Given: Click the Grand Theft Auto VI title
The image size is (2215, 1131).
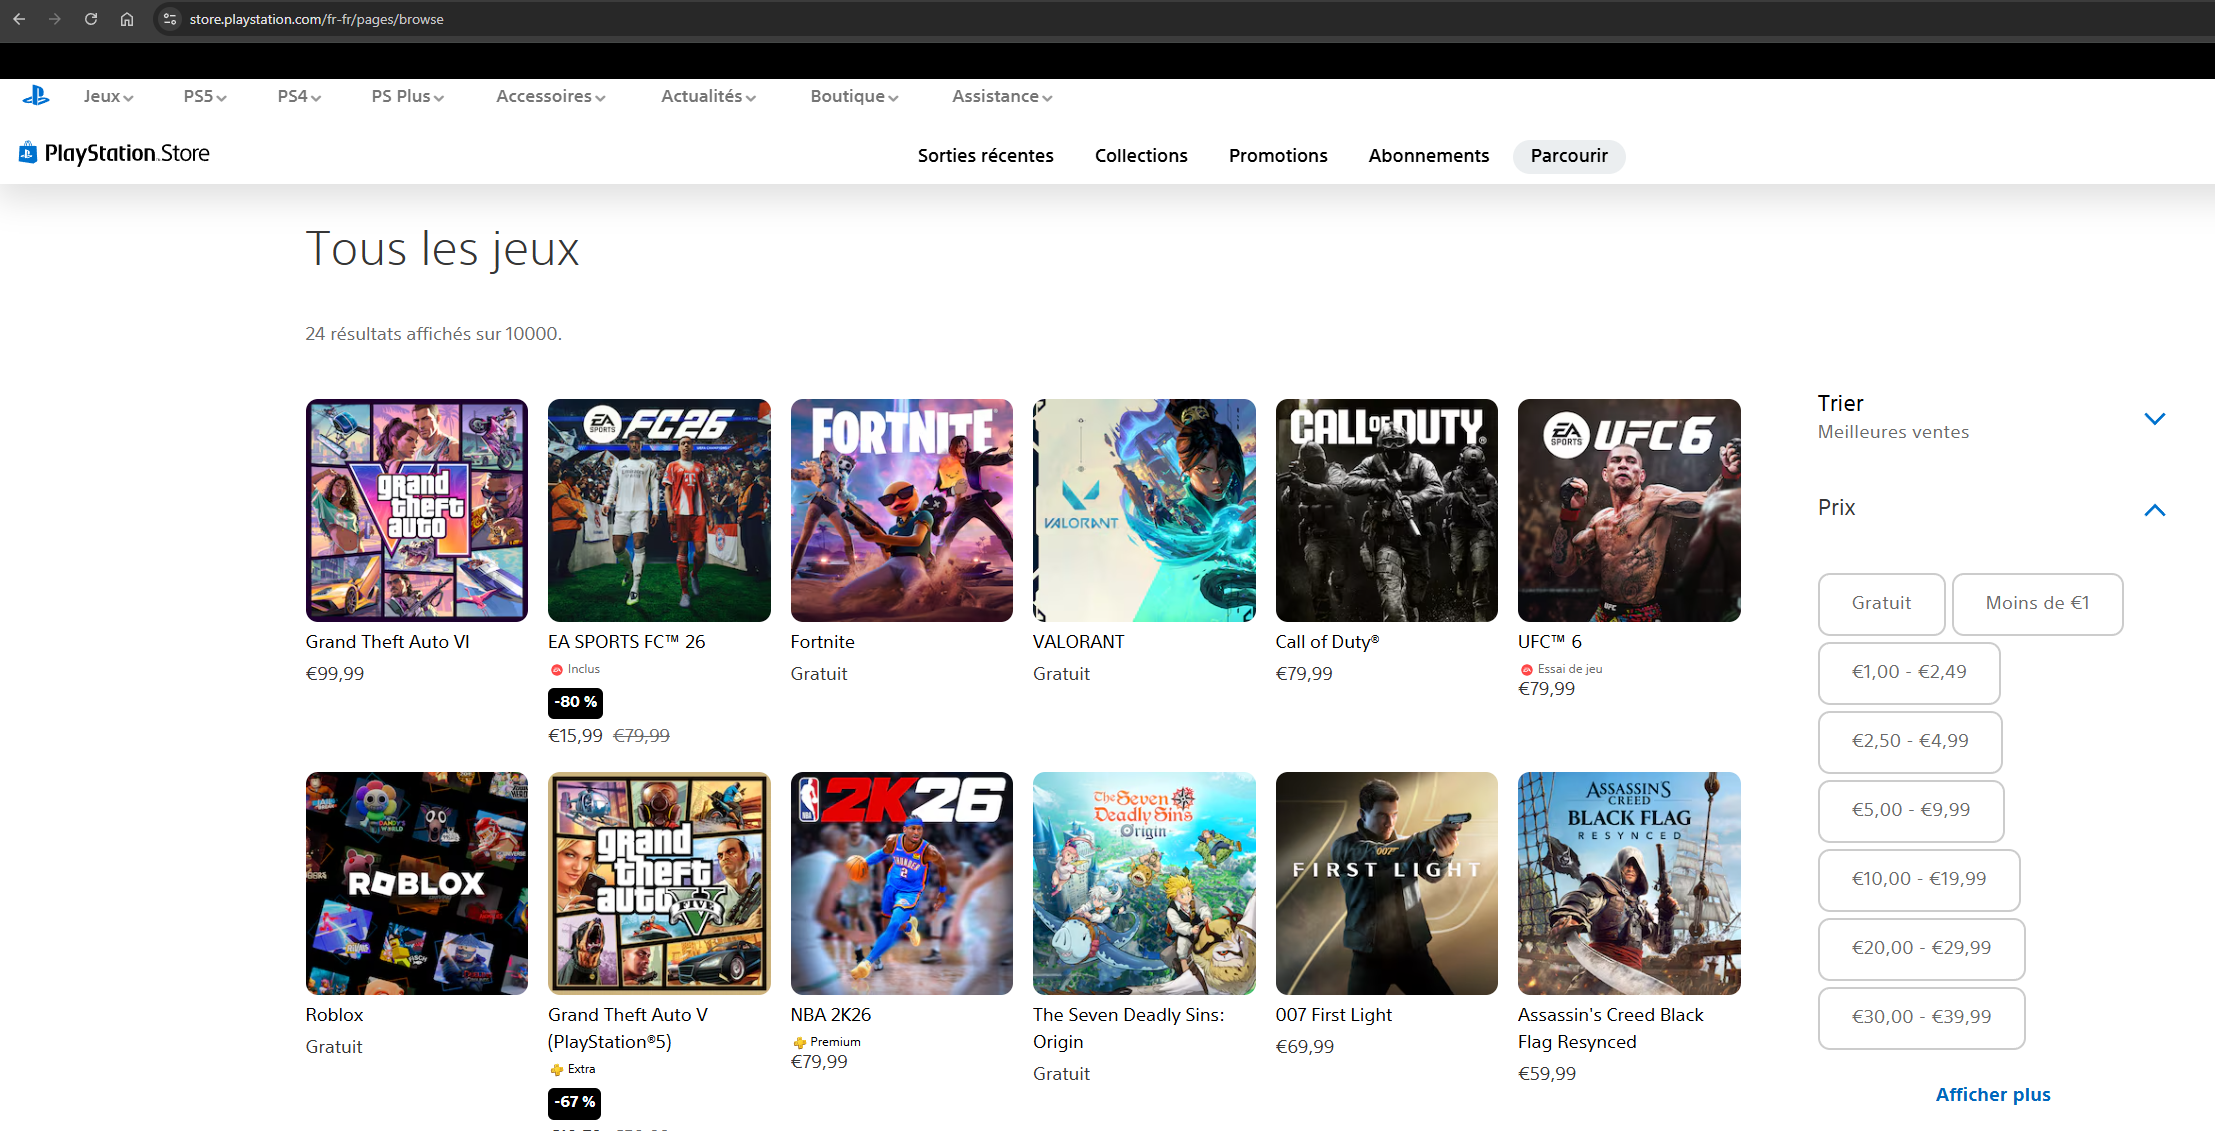Looking at the screenshot, I should [x=388, y=642].
